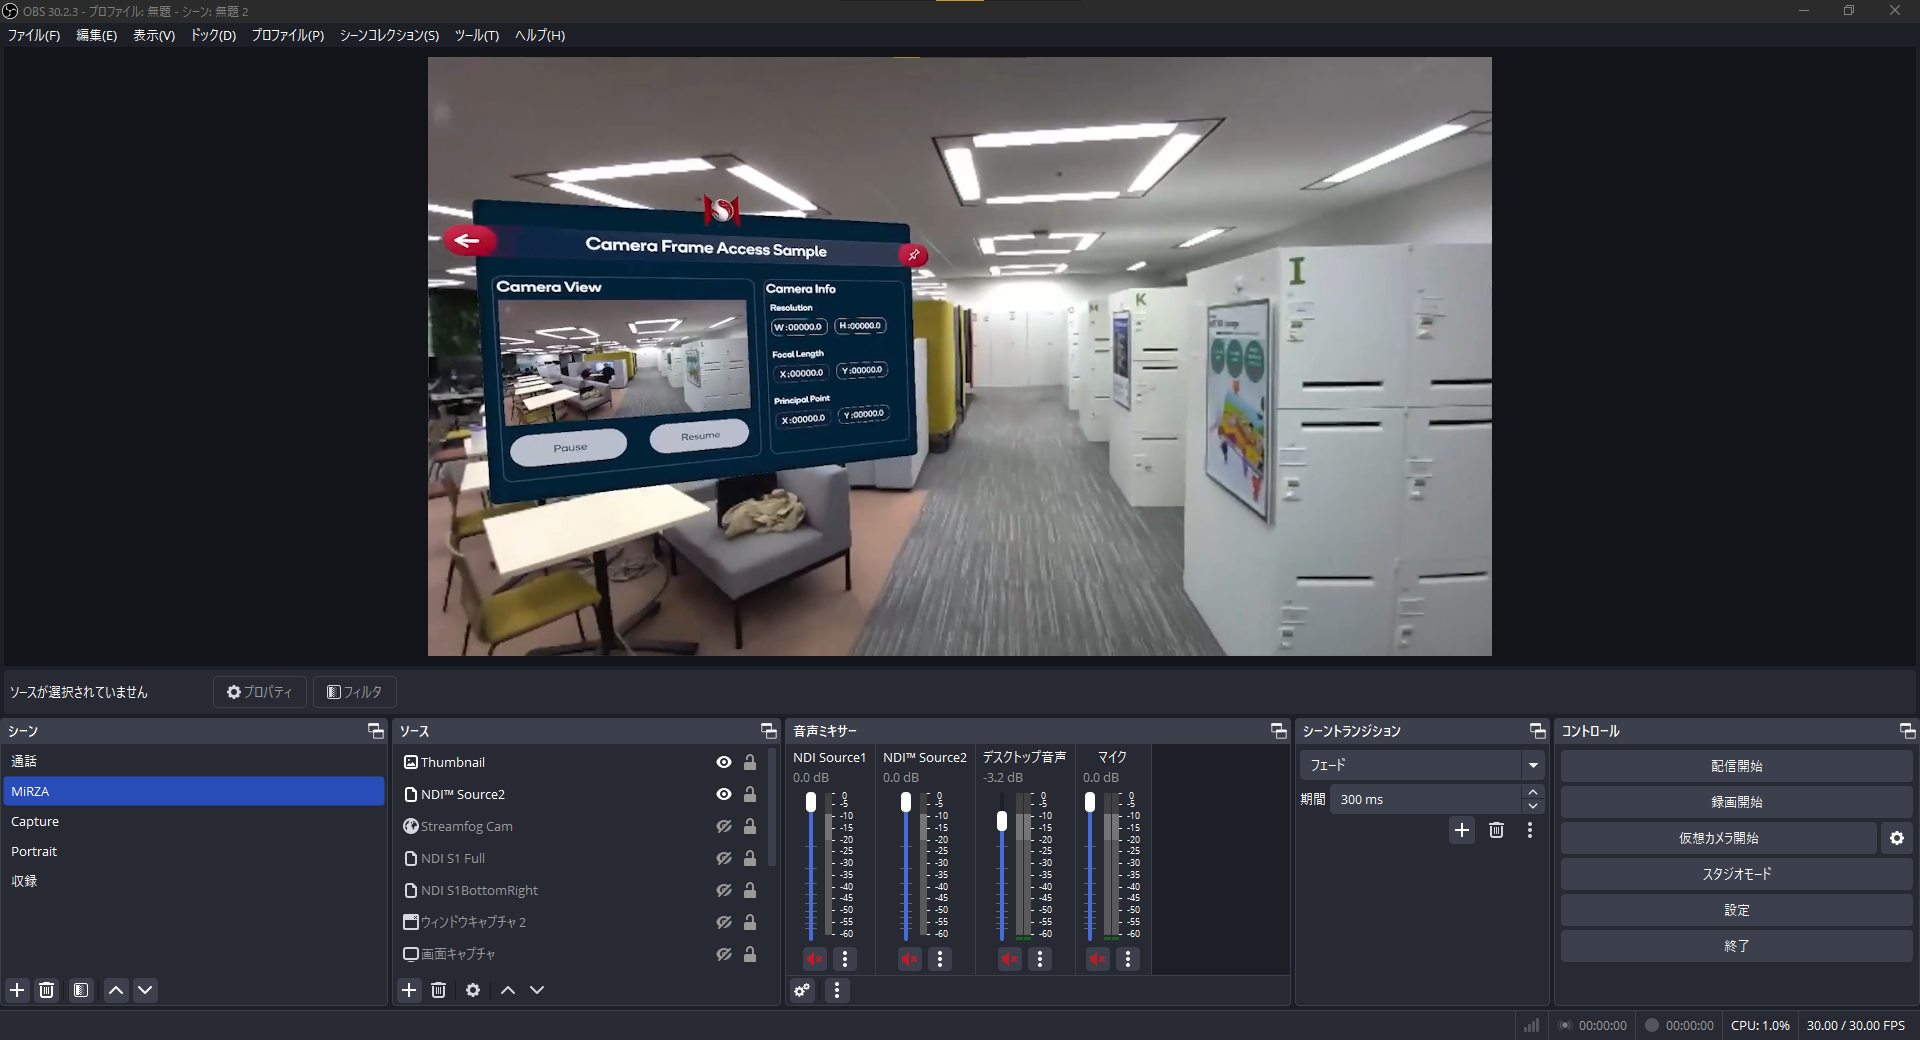Click the プロパティ button
1920x1040 pixels.
tap(260, 692)
